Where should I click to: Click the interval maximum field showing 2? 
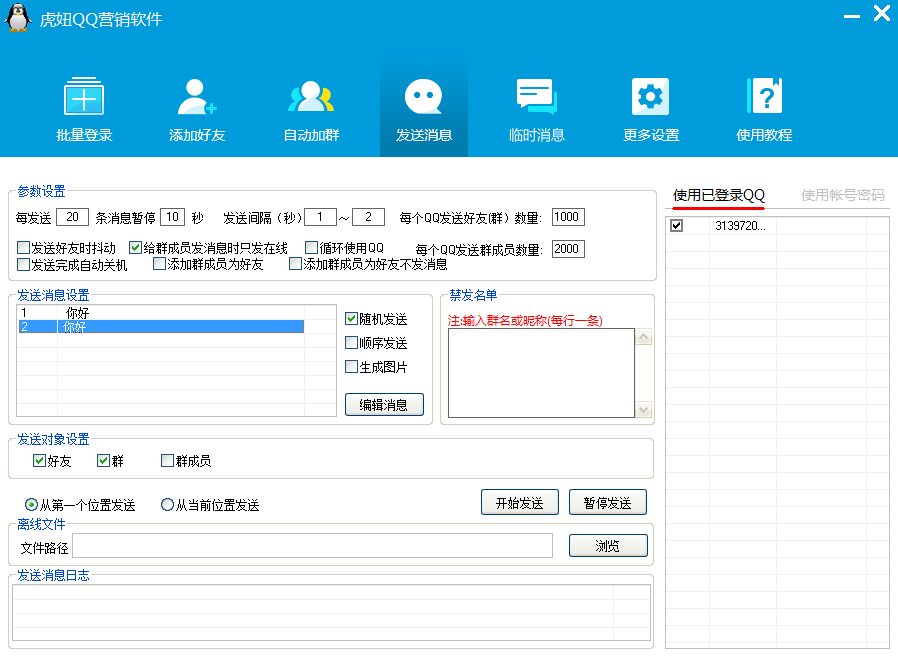click(x=368, y=217)
